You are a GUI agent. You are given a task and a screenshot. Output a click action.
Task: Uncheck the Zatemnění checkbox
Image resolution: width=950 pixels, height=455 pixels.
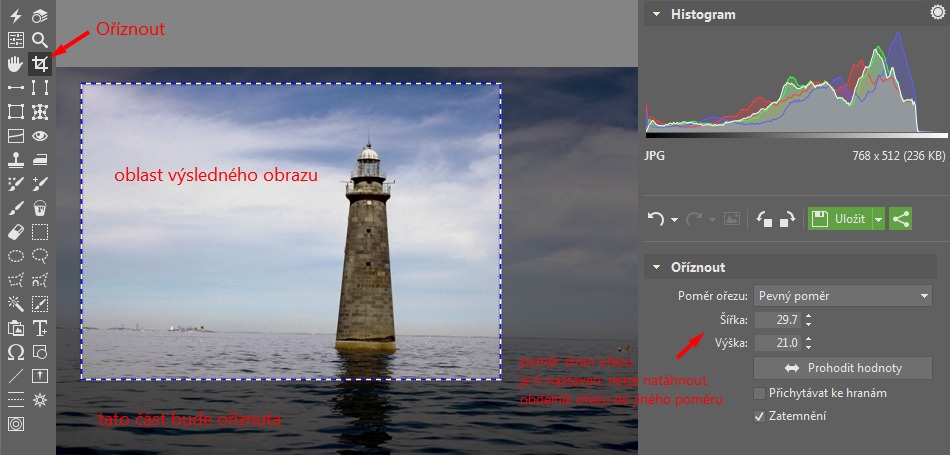(x=759, y=415)
